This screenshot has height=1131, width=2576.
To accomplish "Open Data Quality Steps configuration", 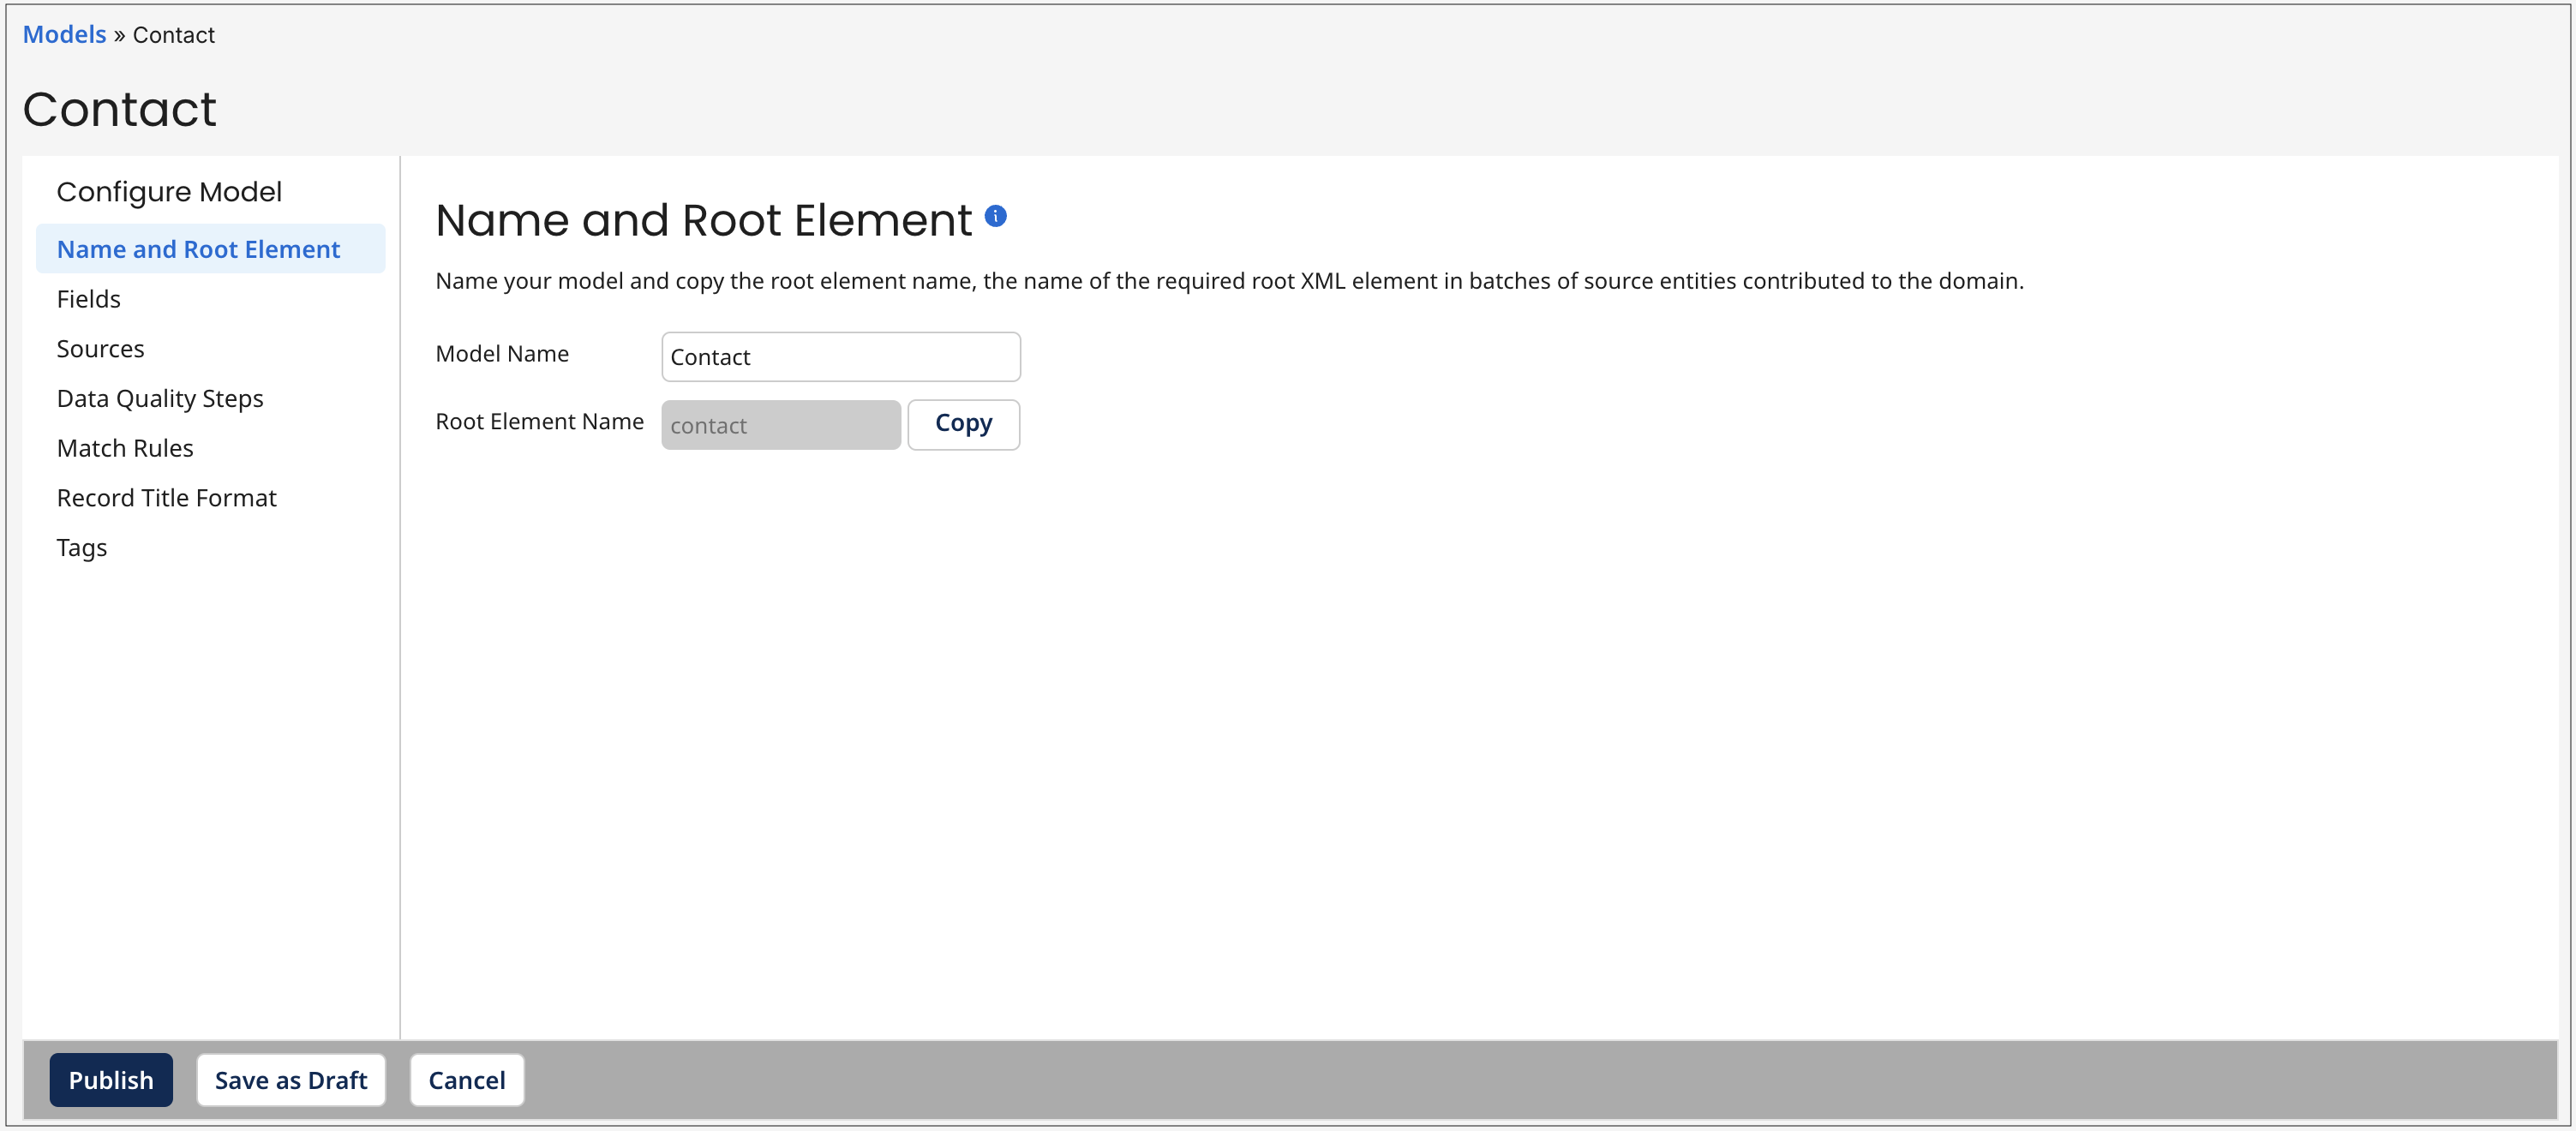I will 160,398.
